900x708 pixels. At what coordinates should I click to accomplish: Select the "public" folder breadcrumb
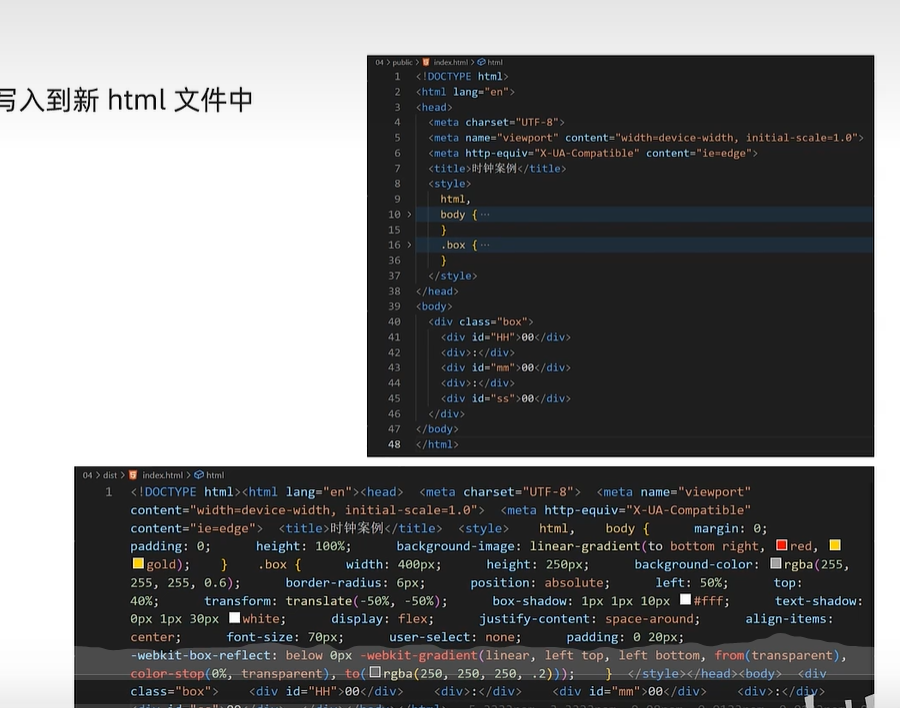click(x=402, y=62)
